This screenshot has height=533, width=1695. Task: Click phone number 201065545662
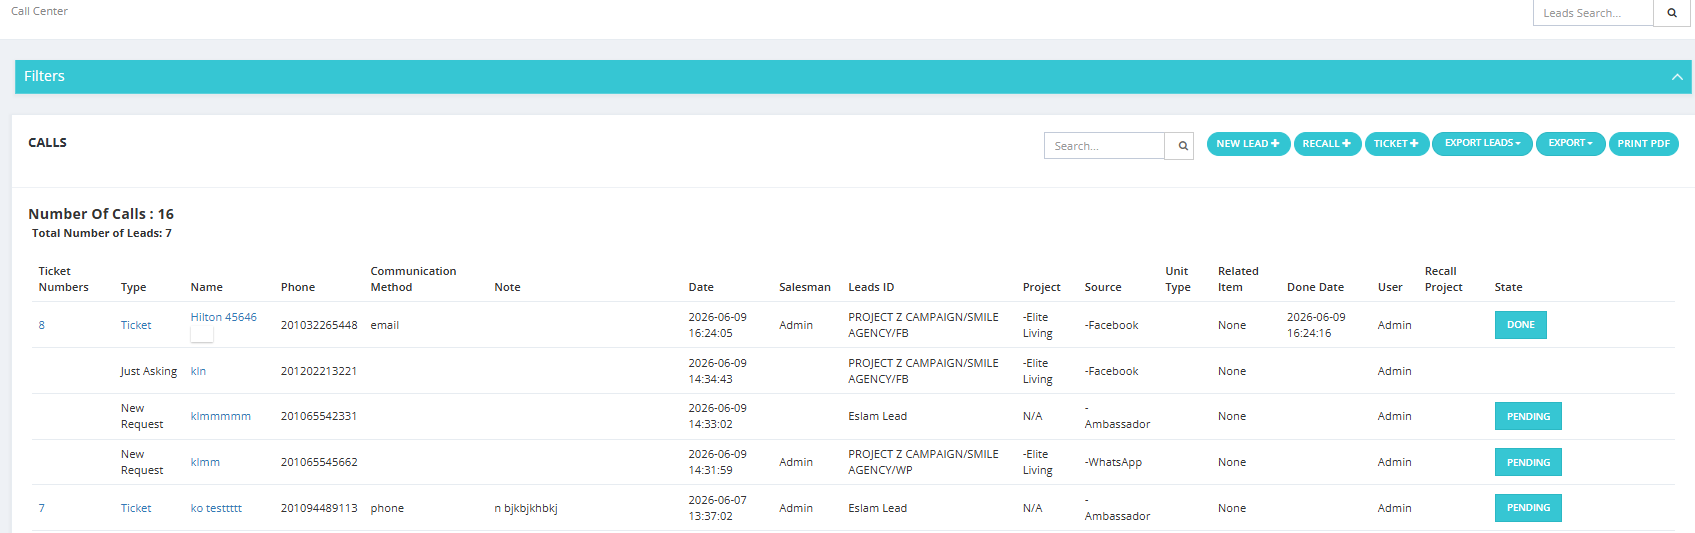319,462
